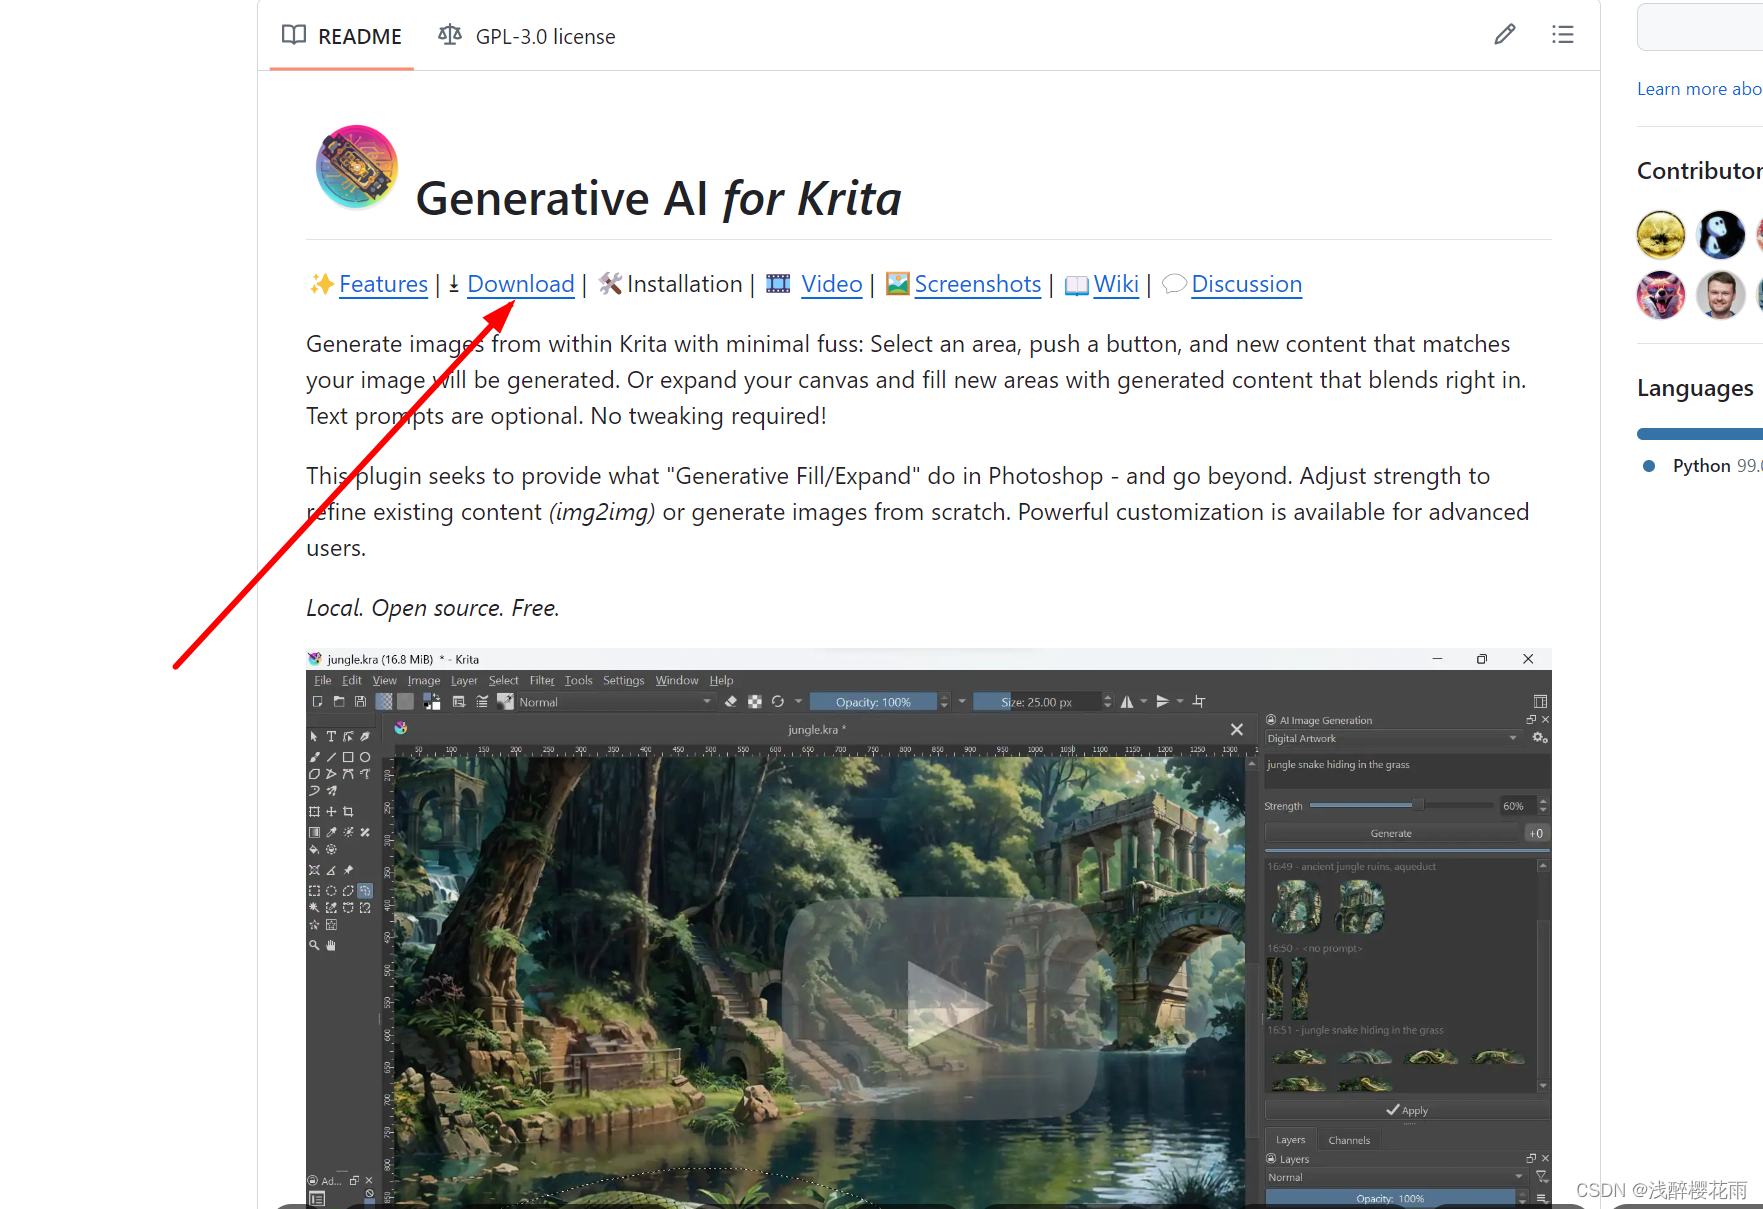The image size is (1763, 1209).
Task: Select Krita's Text tool
Action: (x=331, y=736)
